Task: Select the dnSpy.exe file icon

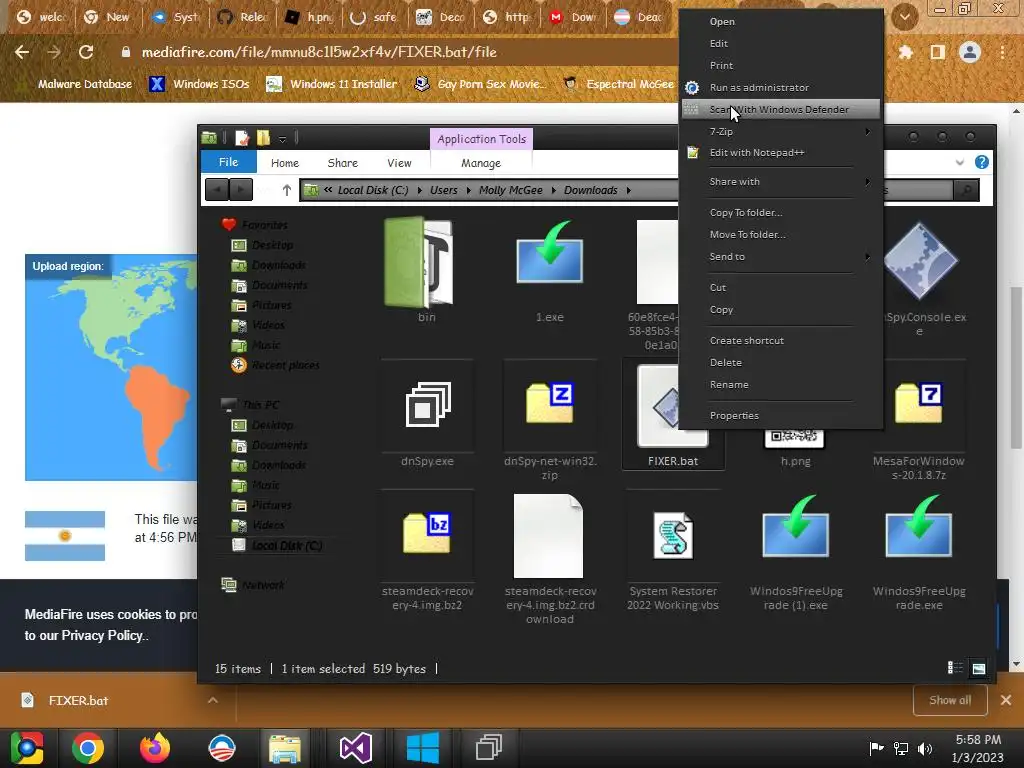Action: [x=428, y=405]
